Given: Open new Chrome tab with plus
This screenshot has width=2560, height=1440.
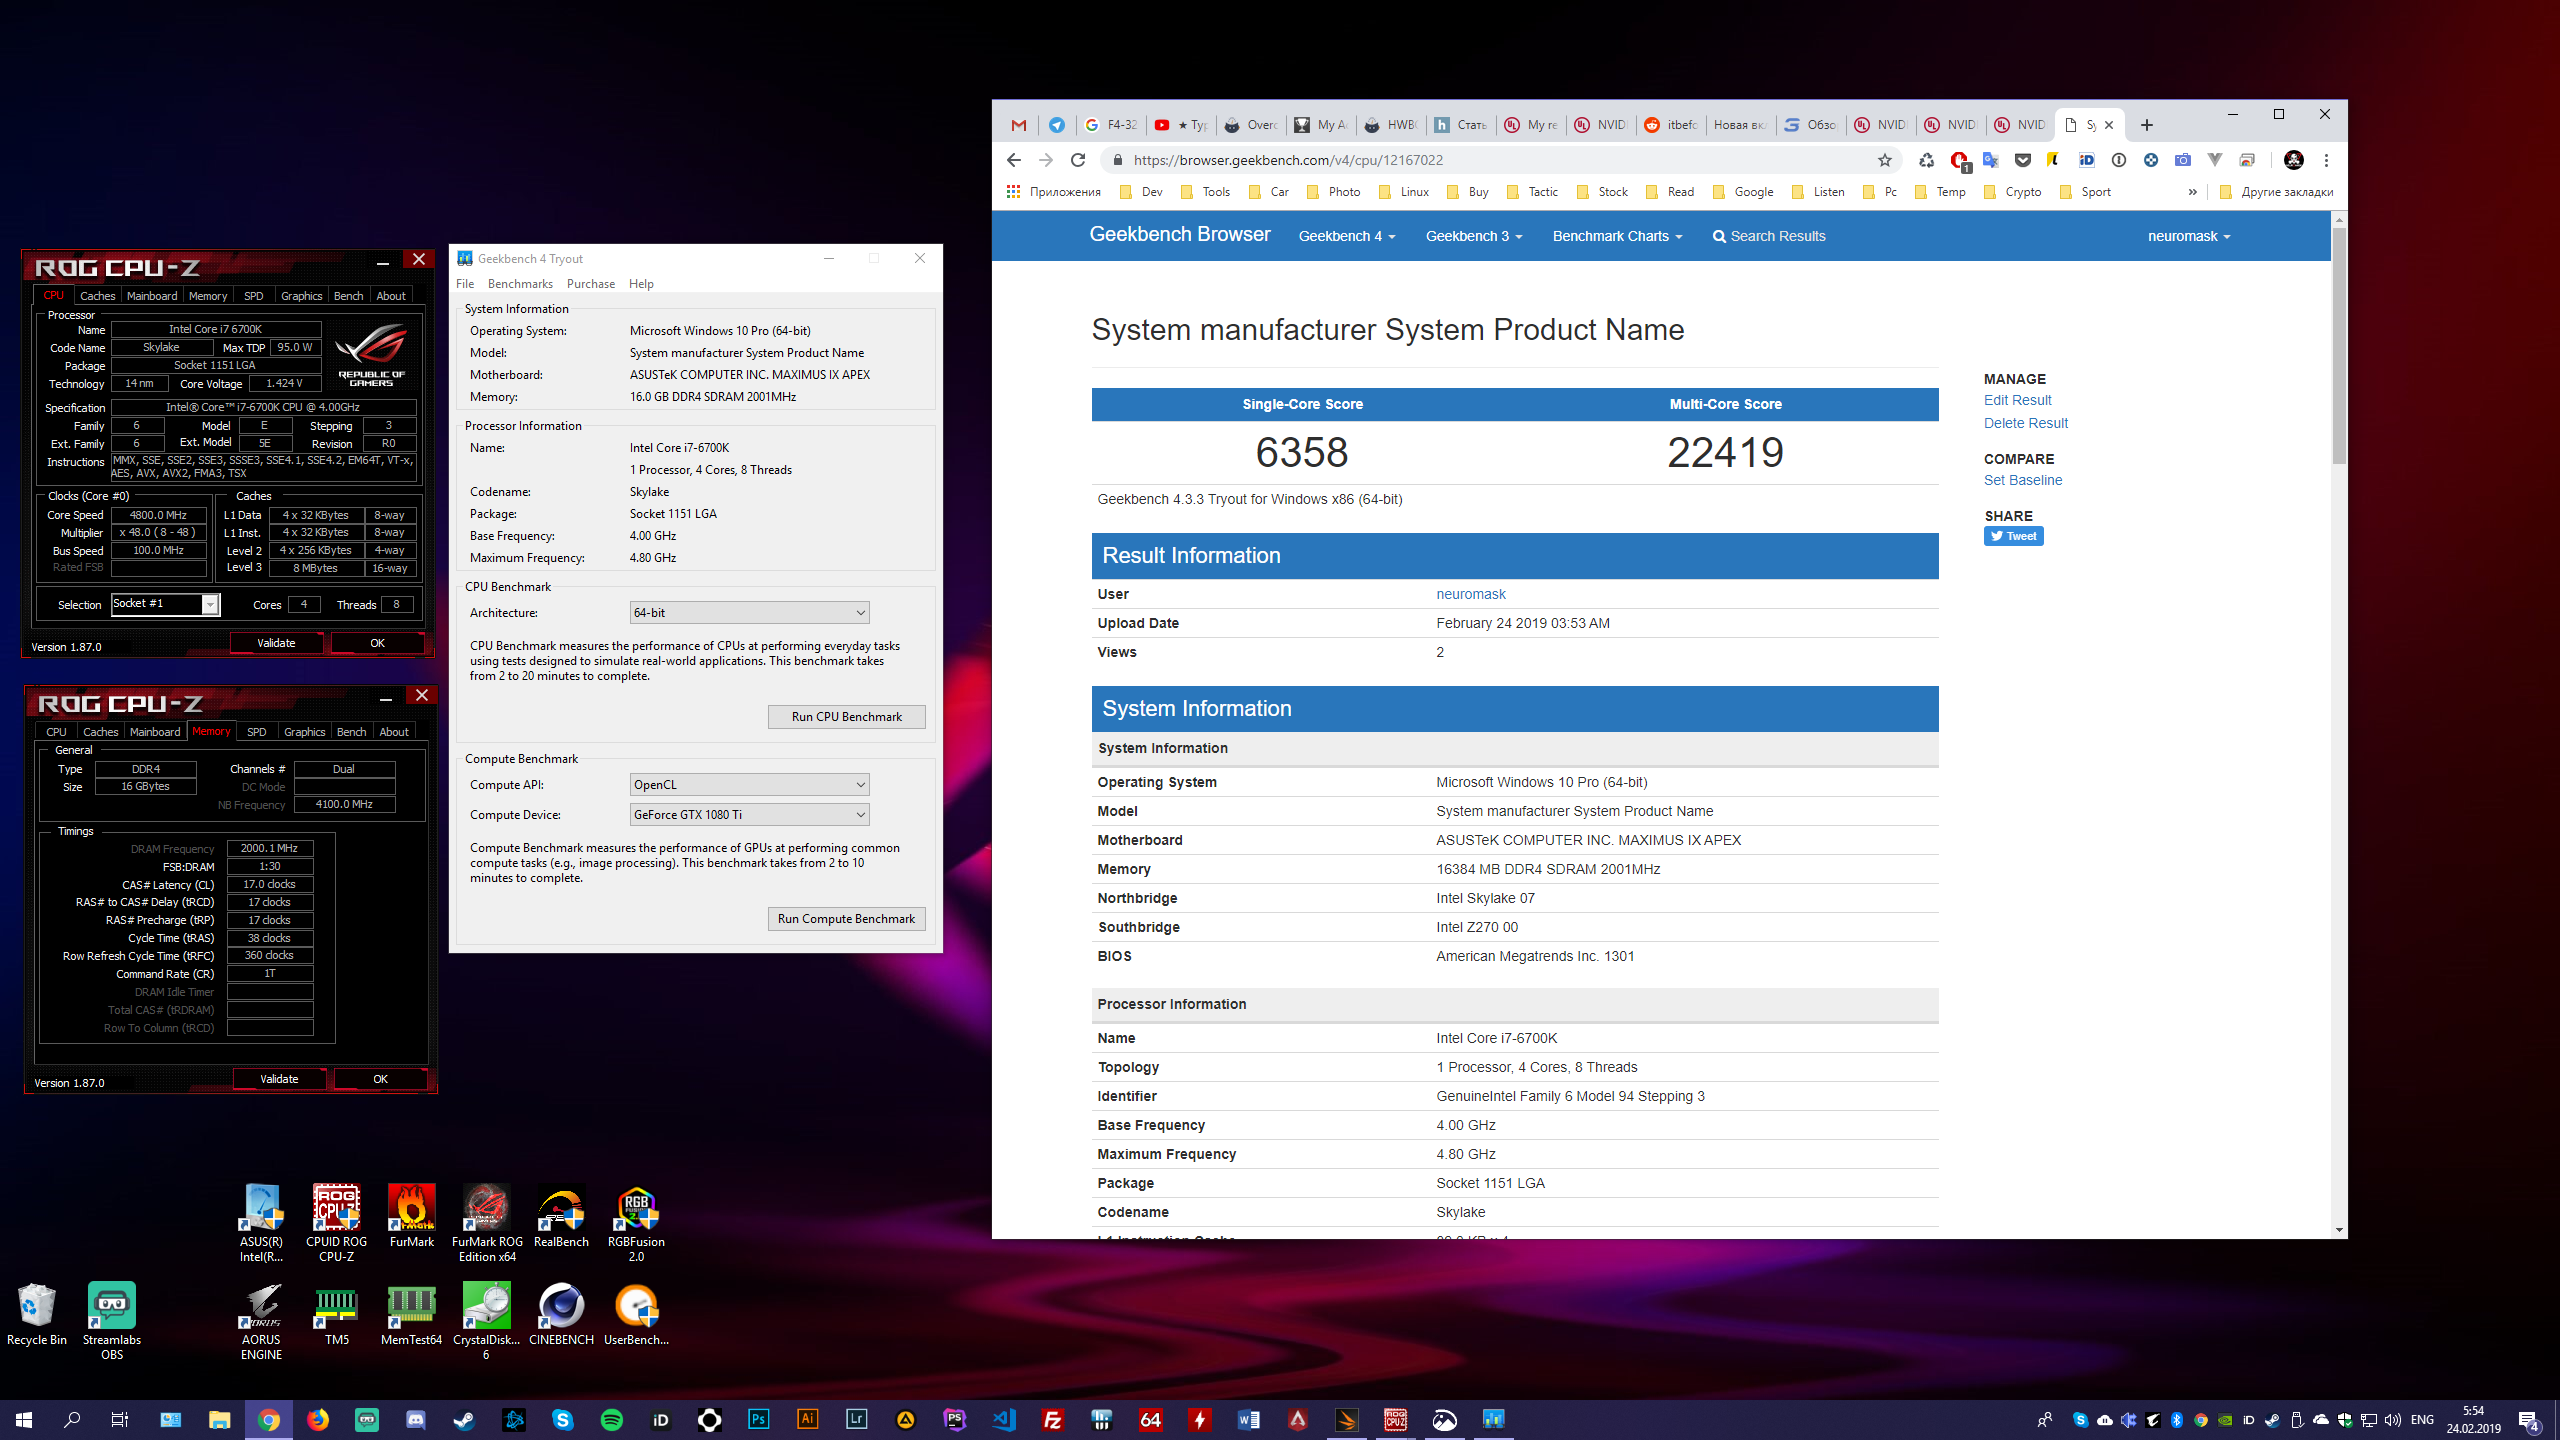Looking at the screenshot, I should point(2147,125).
